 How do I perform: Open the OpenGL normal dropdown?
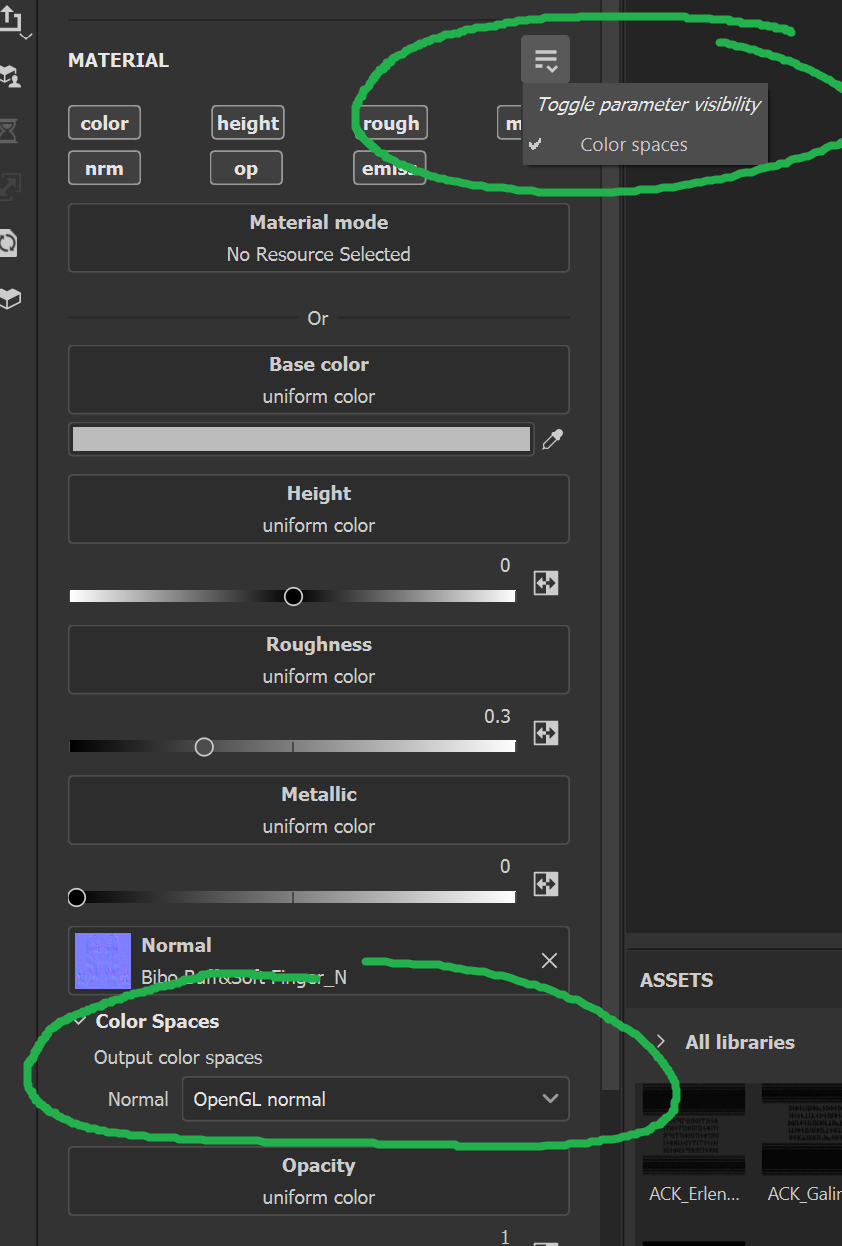(x=375, y=1099)
